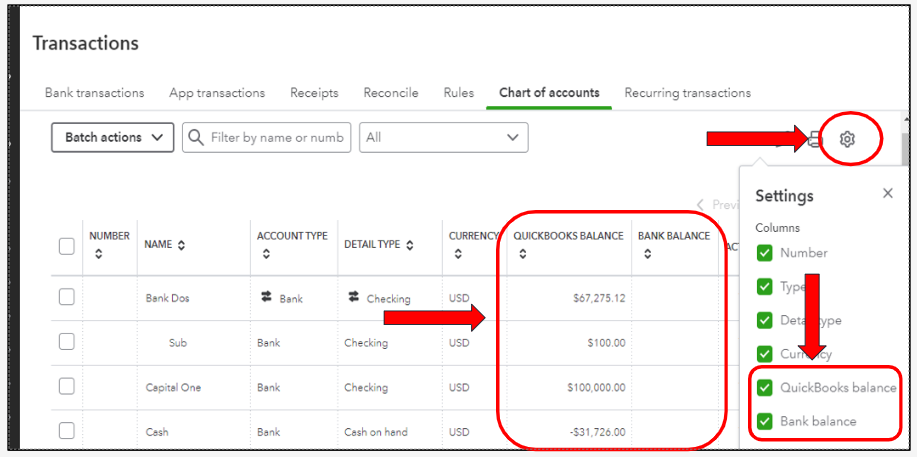Viewport: 917px width, 457px height.
Task: Close the Settings panel with X
Action: coord(887,194)
